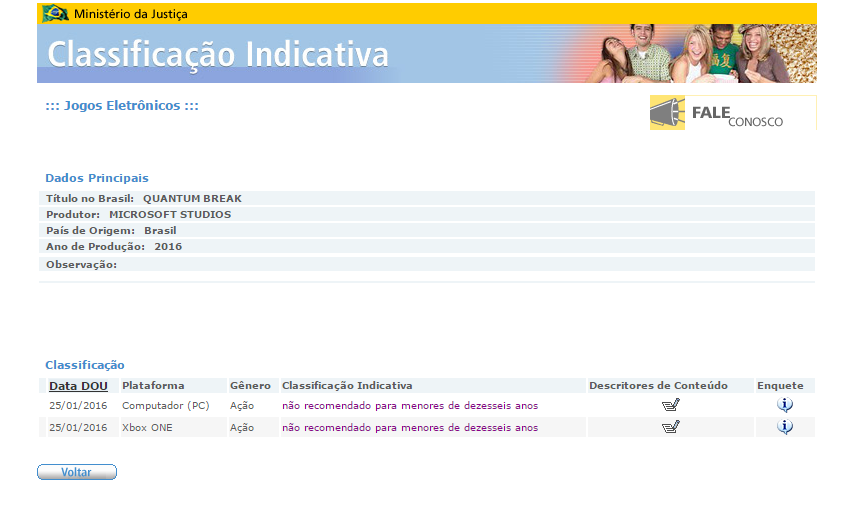Viewport: 863px width, 509px height.
Task: Click the Plataforma column header
Action: [x=153, y=386]
